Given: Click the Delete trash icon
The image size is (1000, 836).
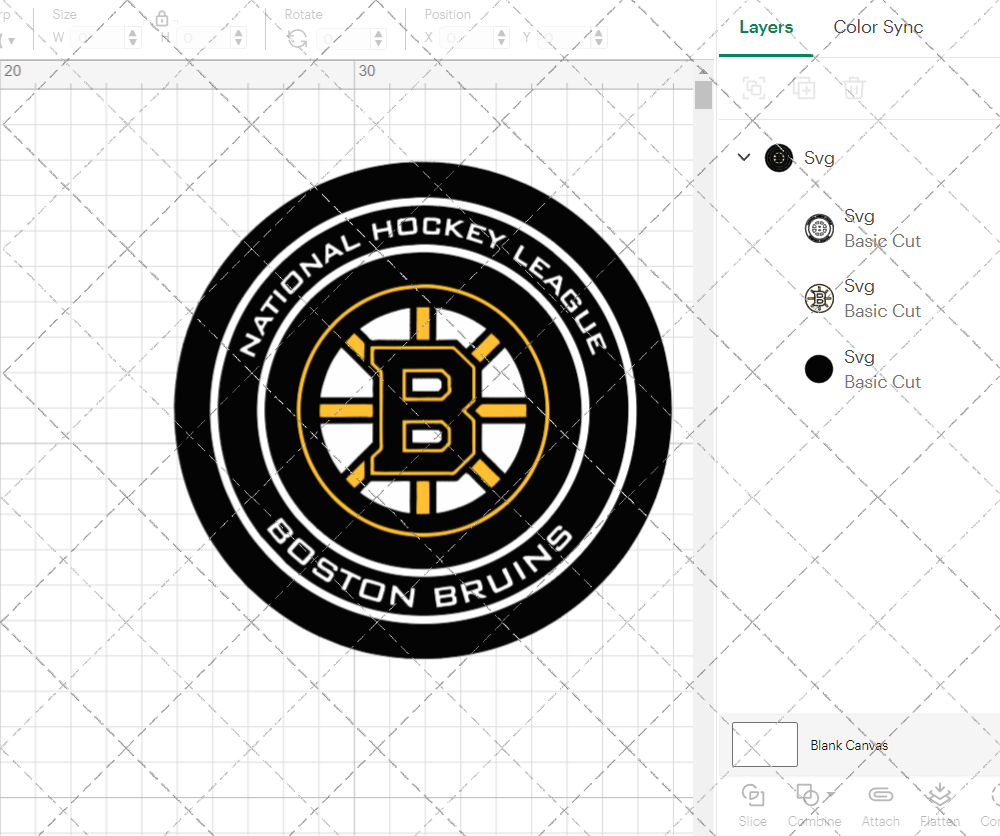Looking at the screenshot, I should pos(854,88).
